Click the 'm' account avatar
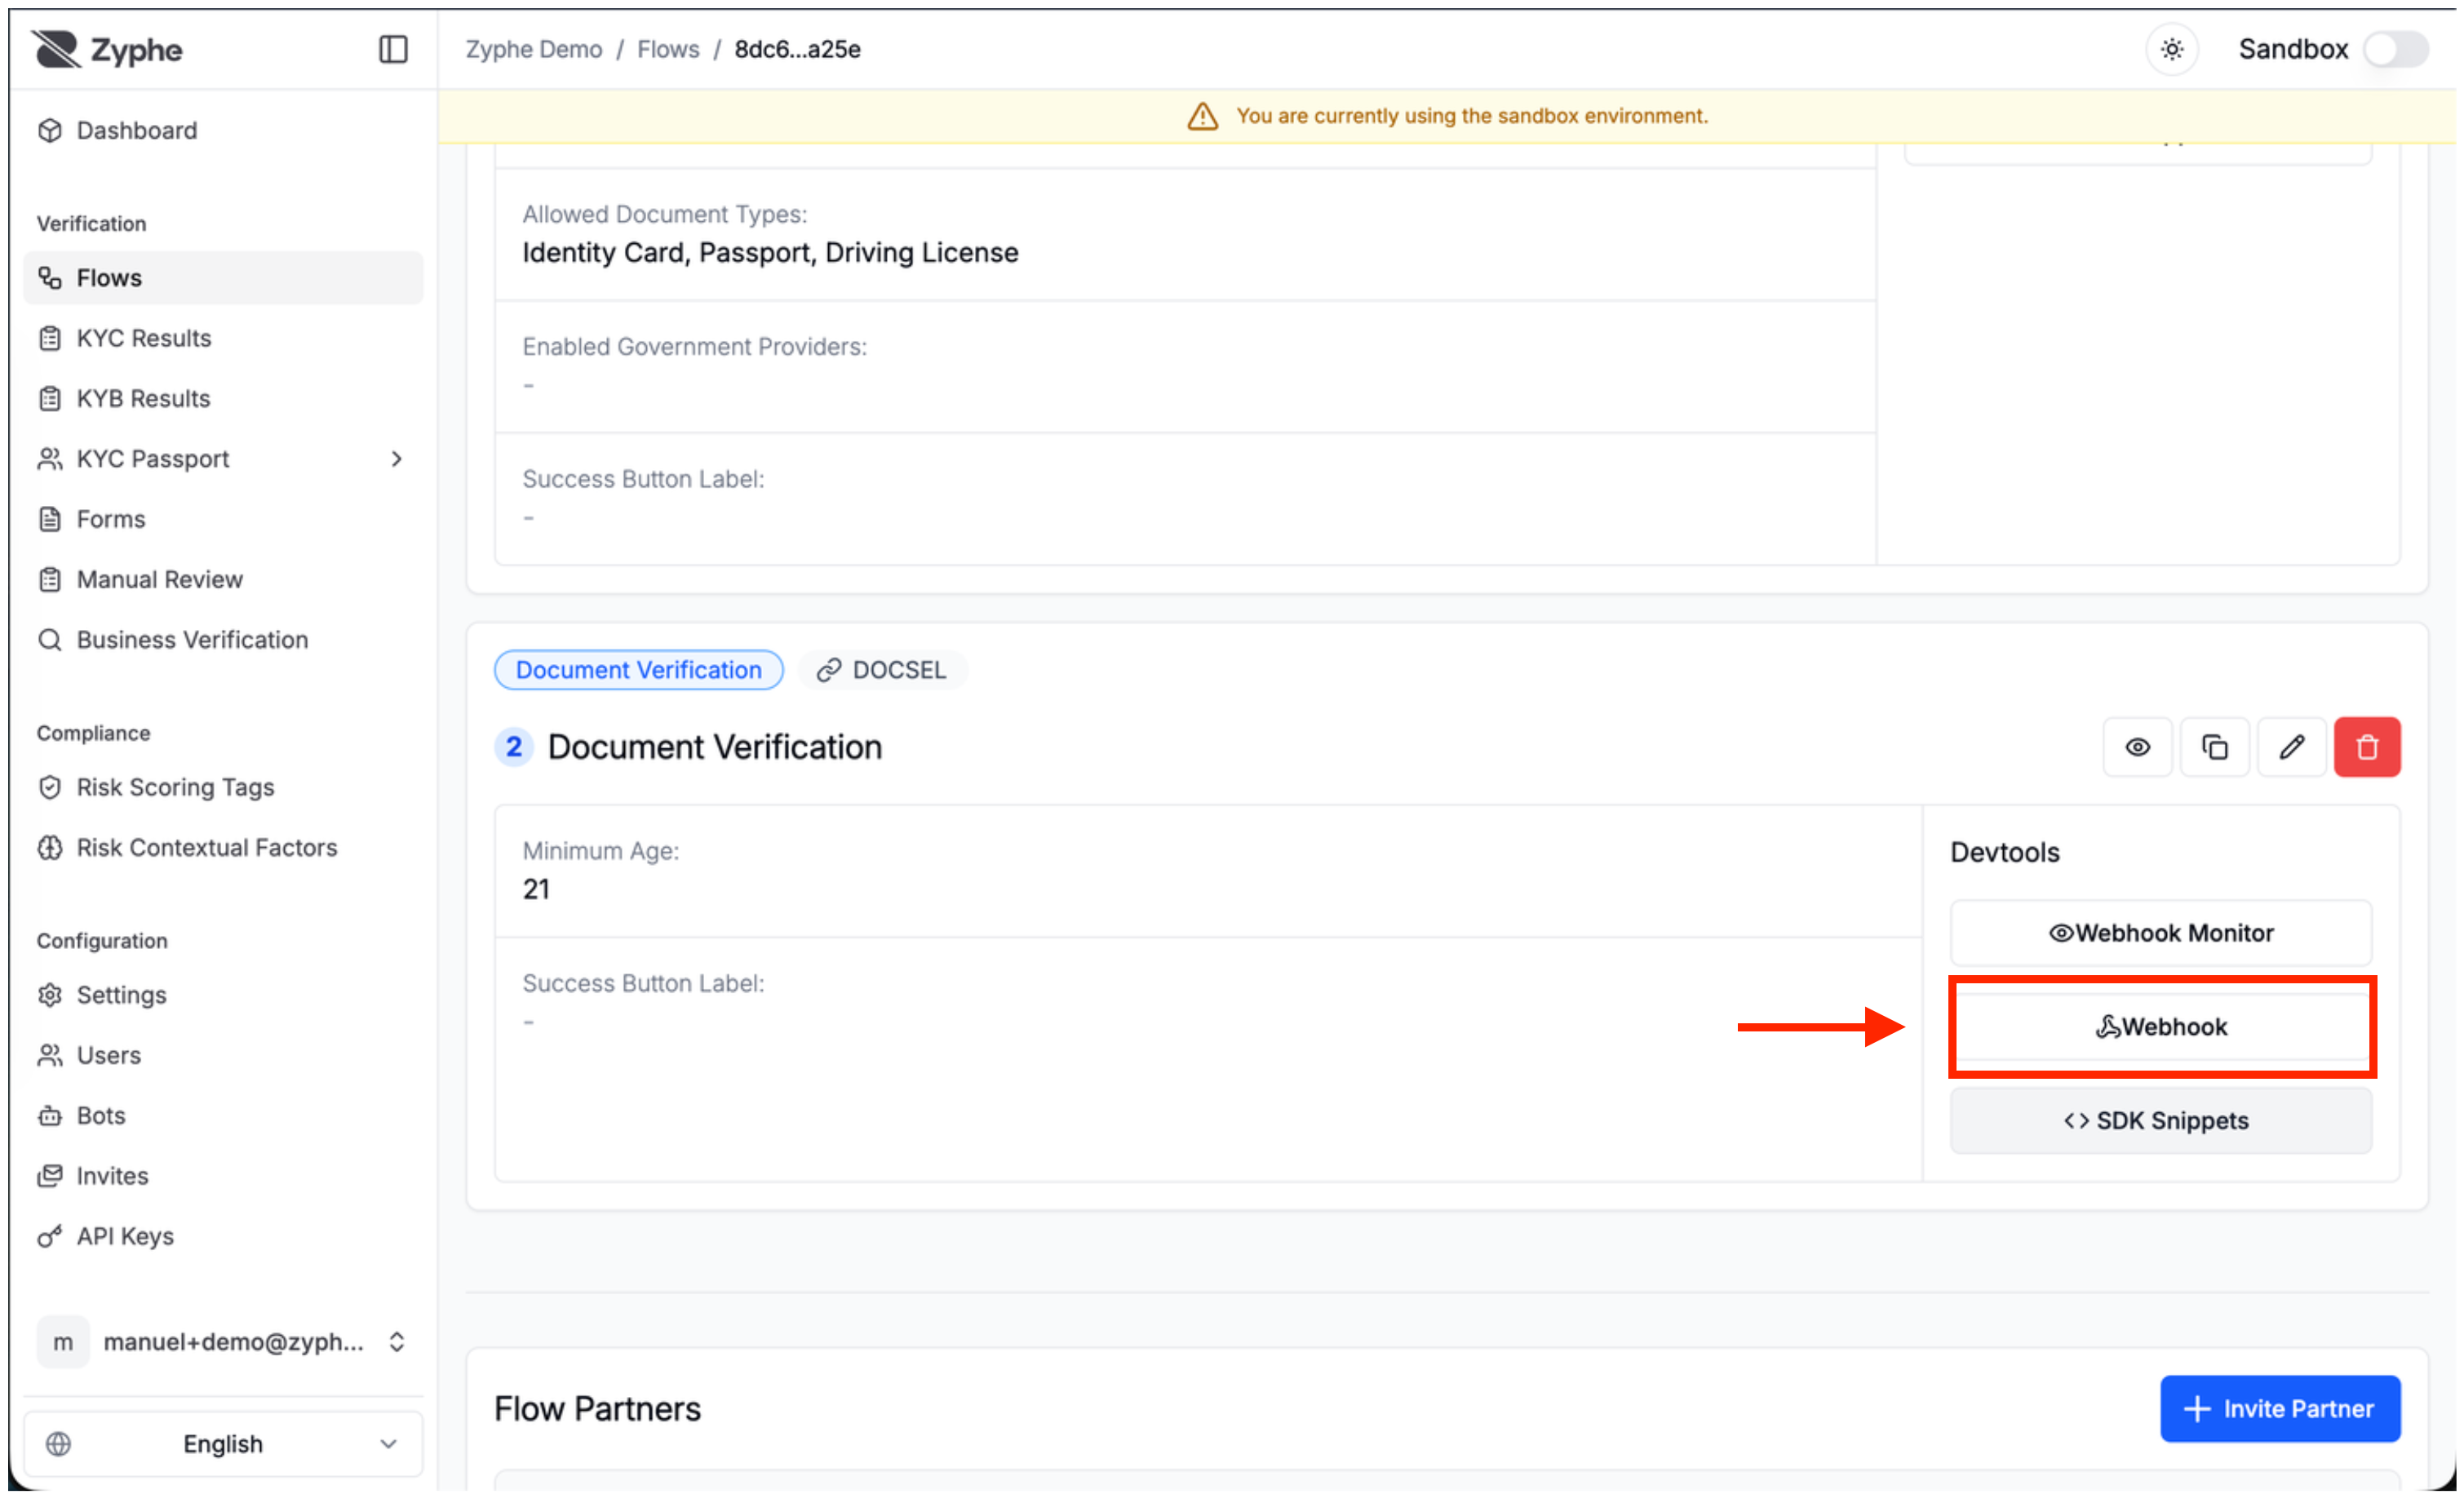 point(63,1341)
